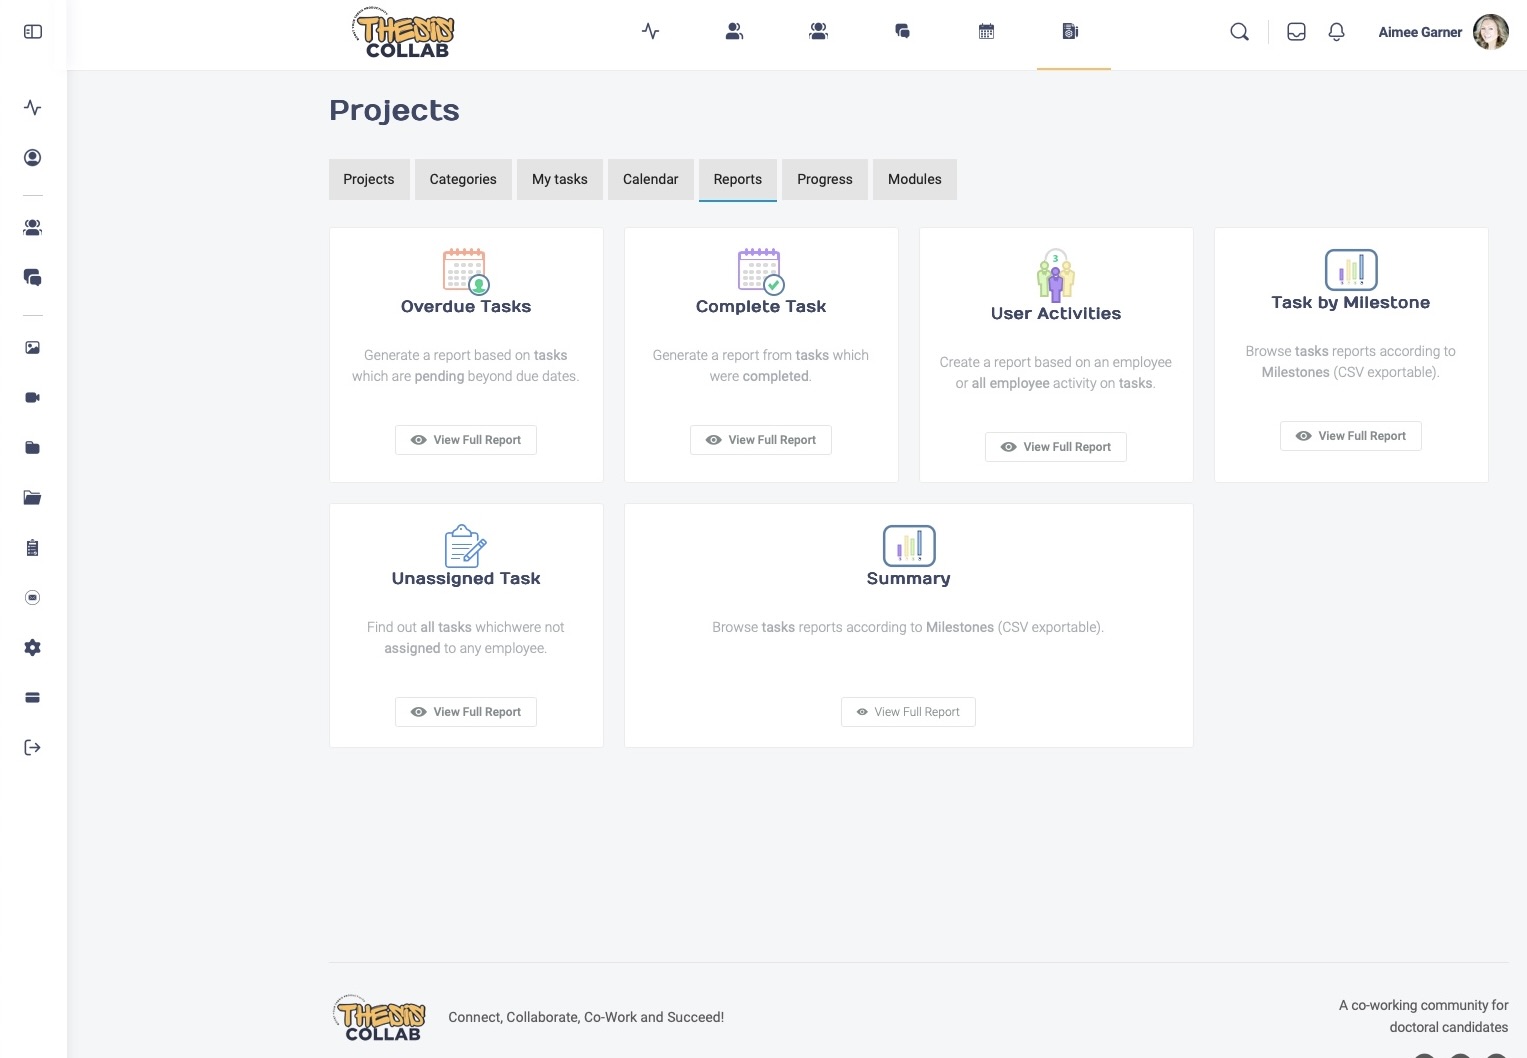Click the chat bubbles icon in top navigation
Image resolution: width=1527 pixels, height=1058 pixels.
point(902,32)
